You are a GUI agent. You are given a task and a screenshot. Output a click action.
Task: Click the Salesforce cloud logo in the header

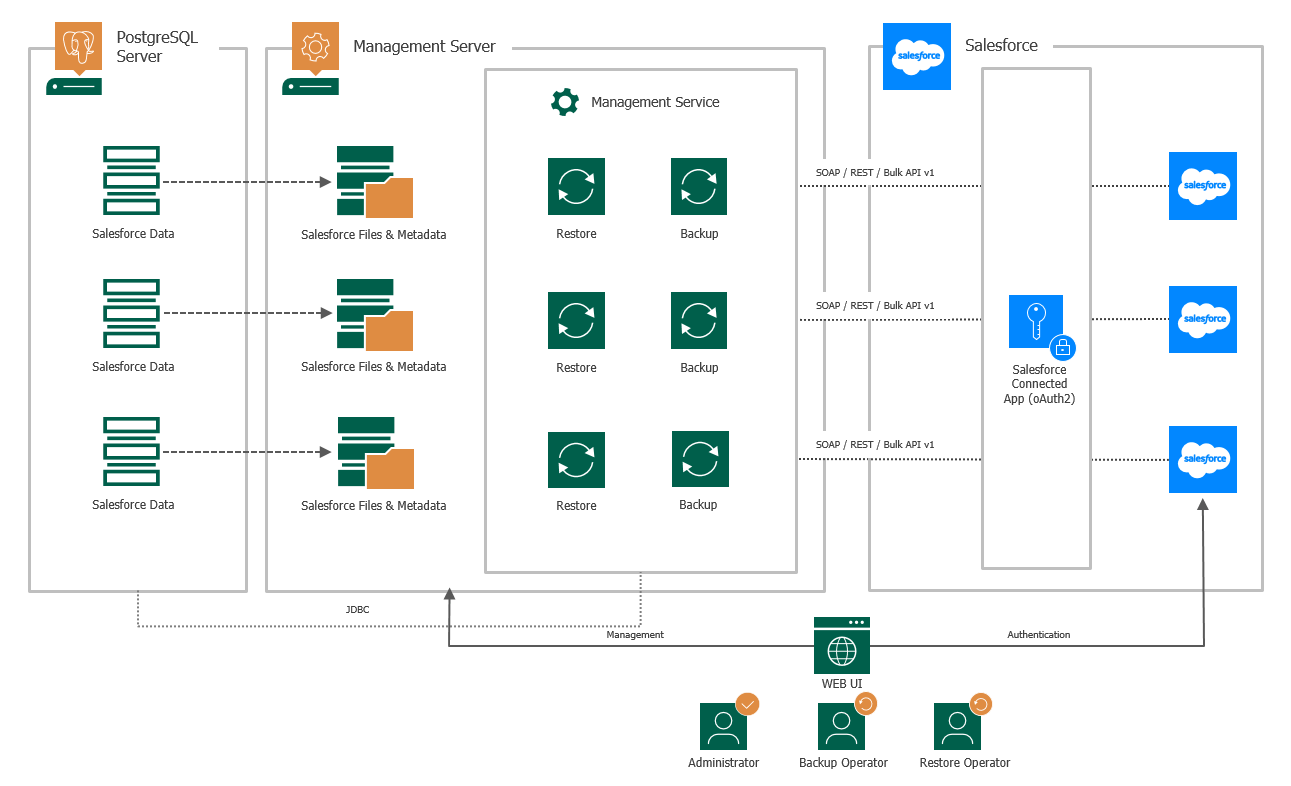click(916, 57)
